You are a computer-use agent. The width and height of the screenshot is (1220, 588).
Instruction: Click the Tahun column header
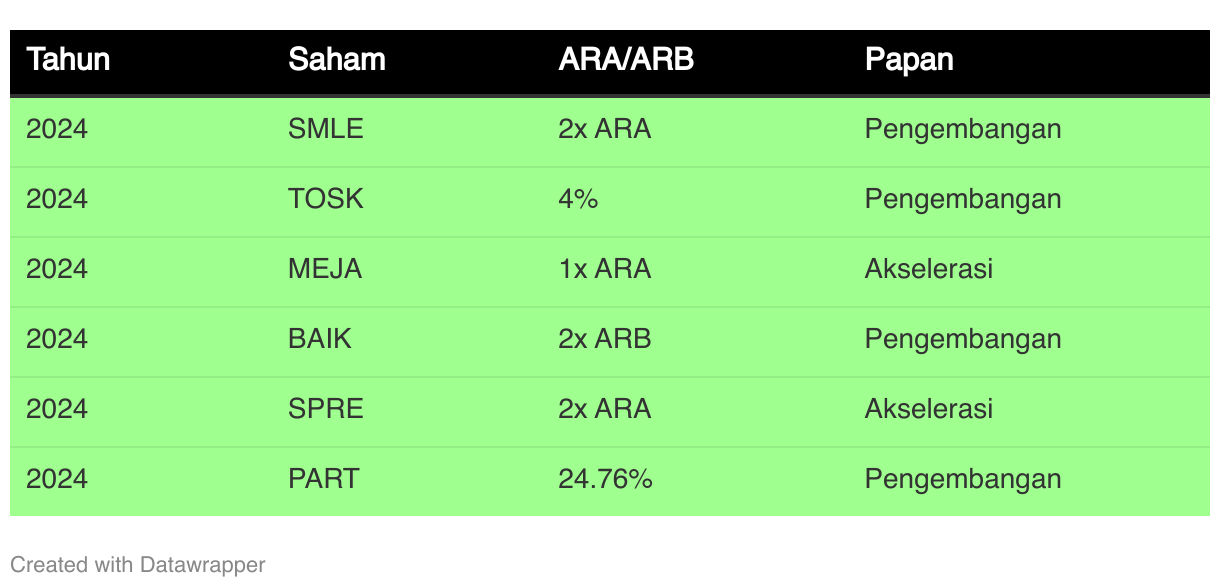[68, 60]
